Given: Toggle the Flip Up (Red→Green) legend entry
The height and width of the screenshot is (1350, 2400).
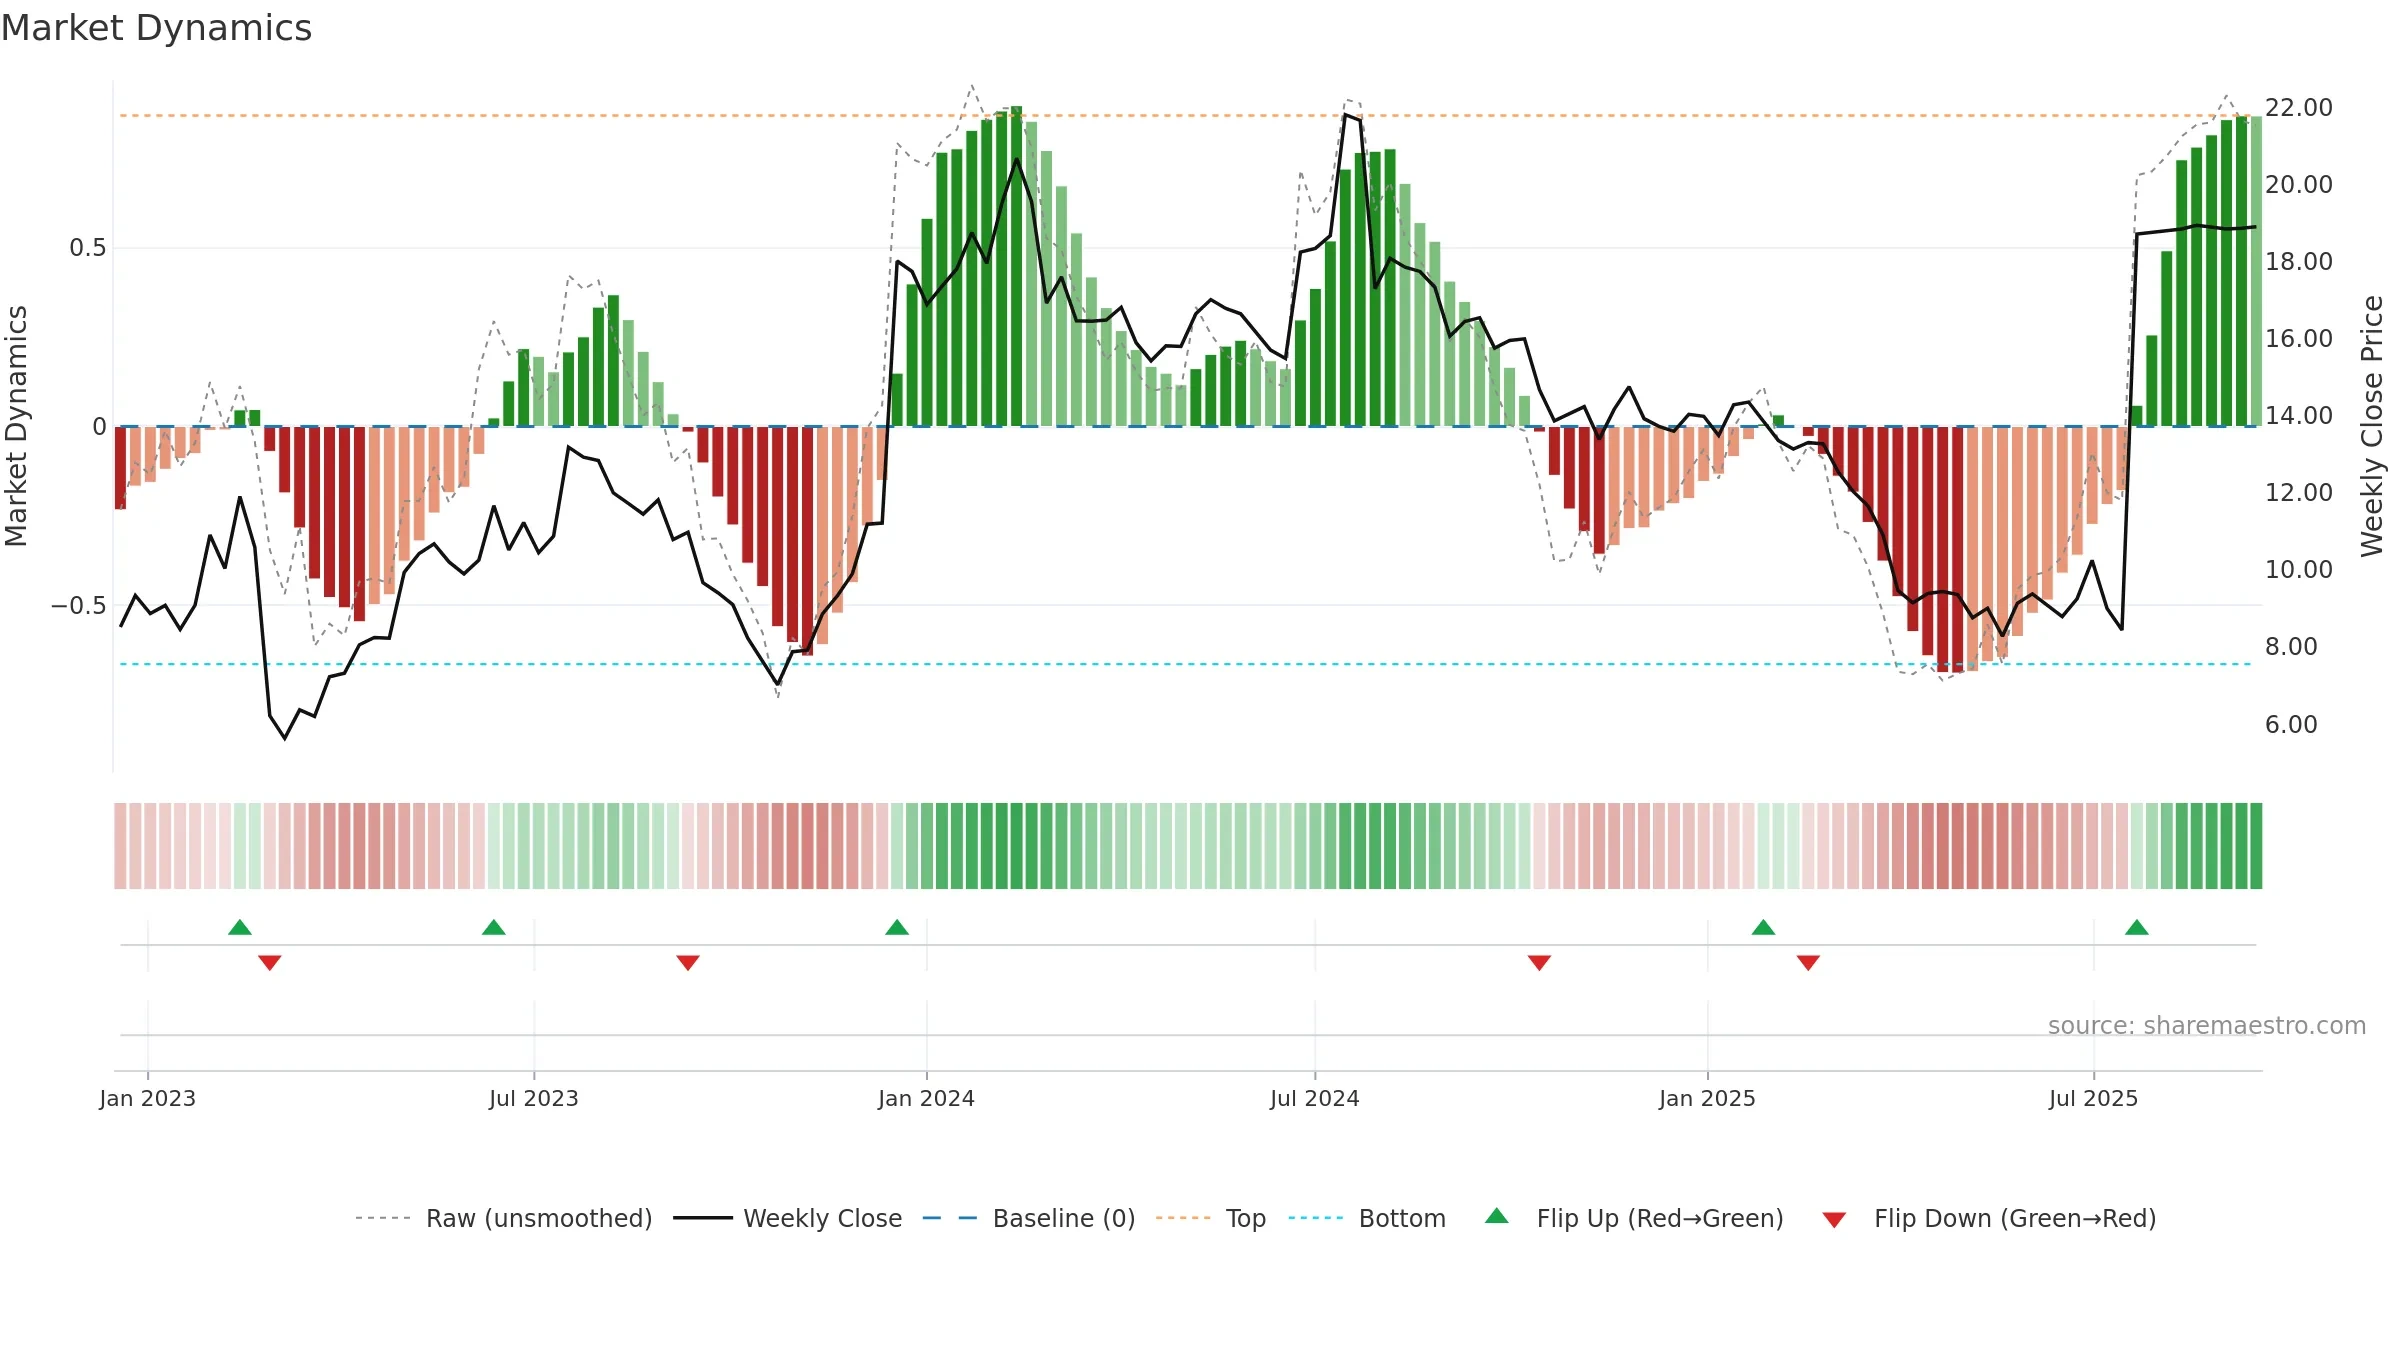Looking at the screenshot, I should click(1634, 1218).
